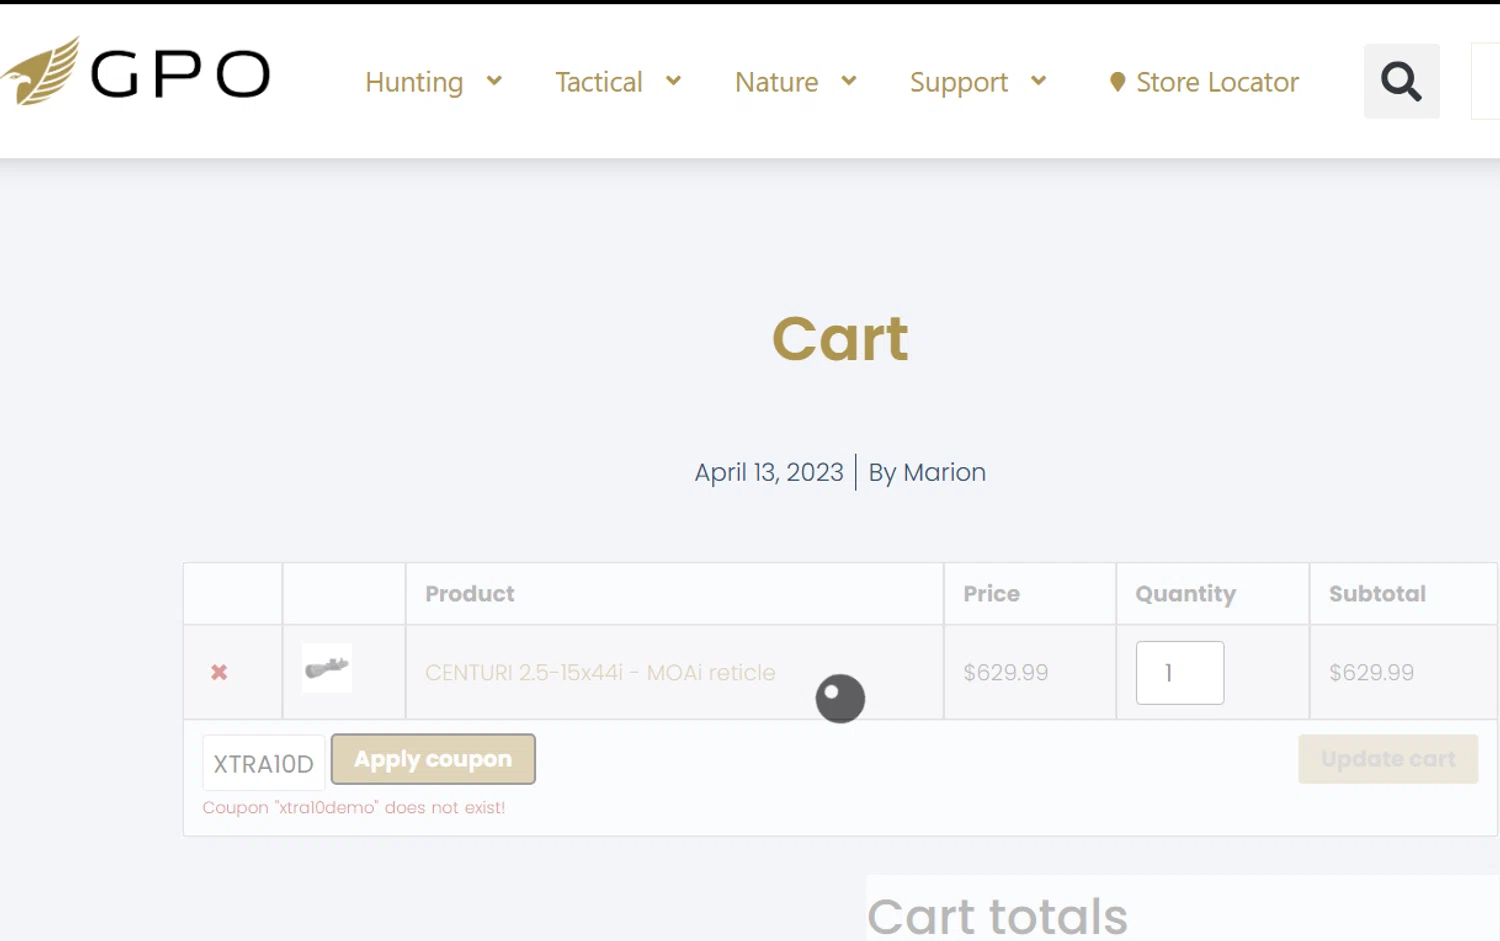This screenshot has width=1500, height=941.
Task: Click the Store Locator pin icon
Action: point(1117,82)
